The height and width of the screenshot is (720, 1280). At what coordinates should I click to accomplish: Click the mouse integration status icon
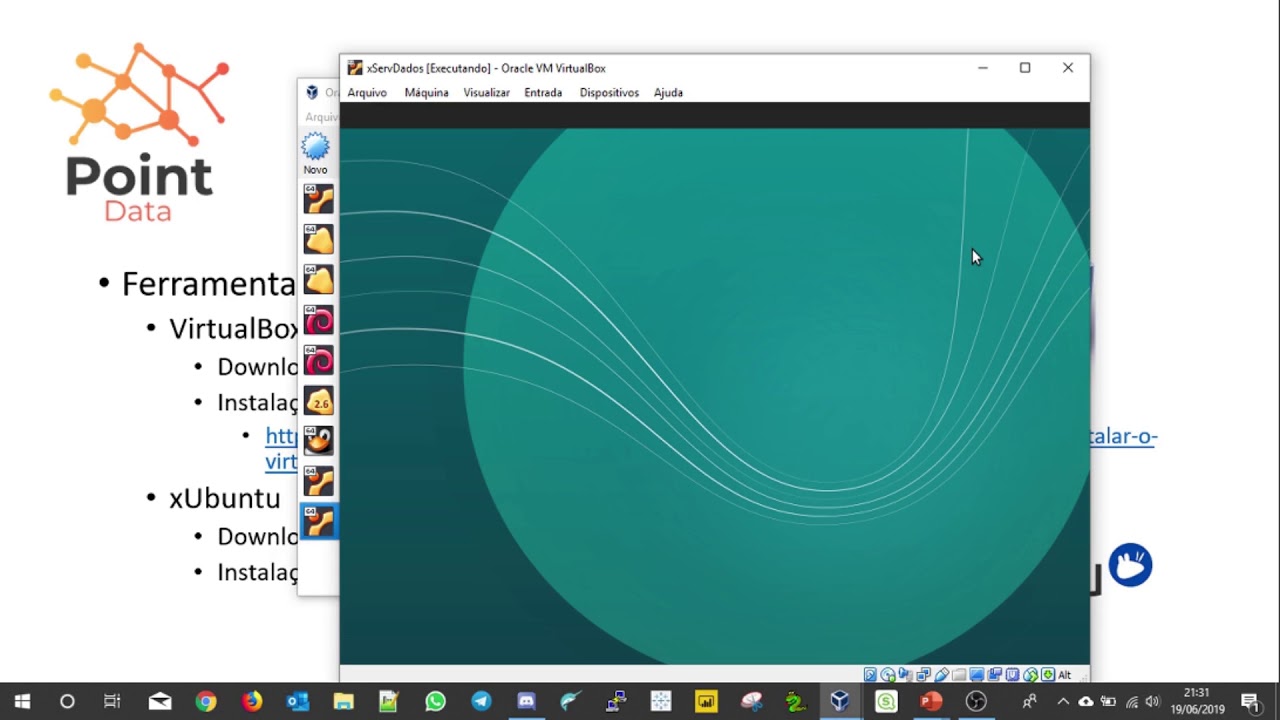click(1031, 675)
